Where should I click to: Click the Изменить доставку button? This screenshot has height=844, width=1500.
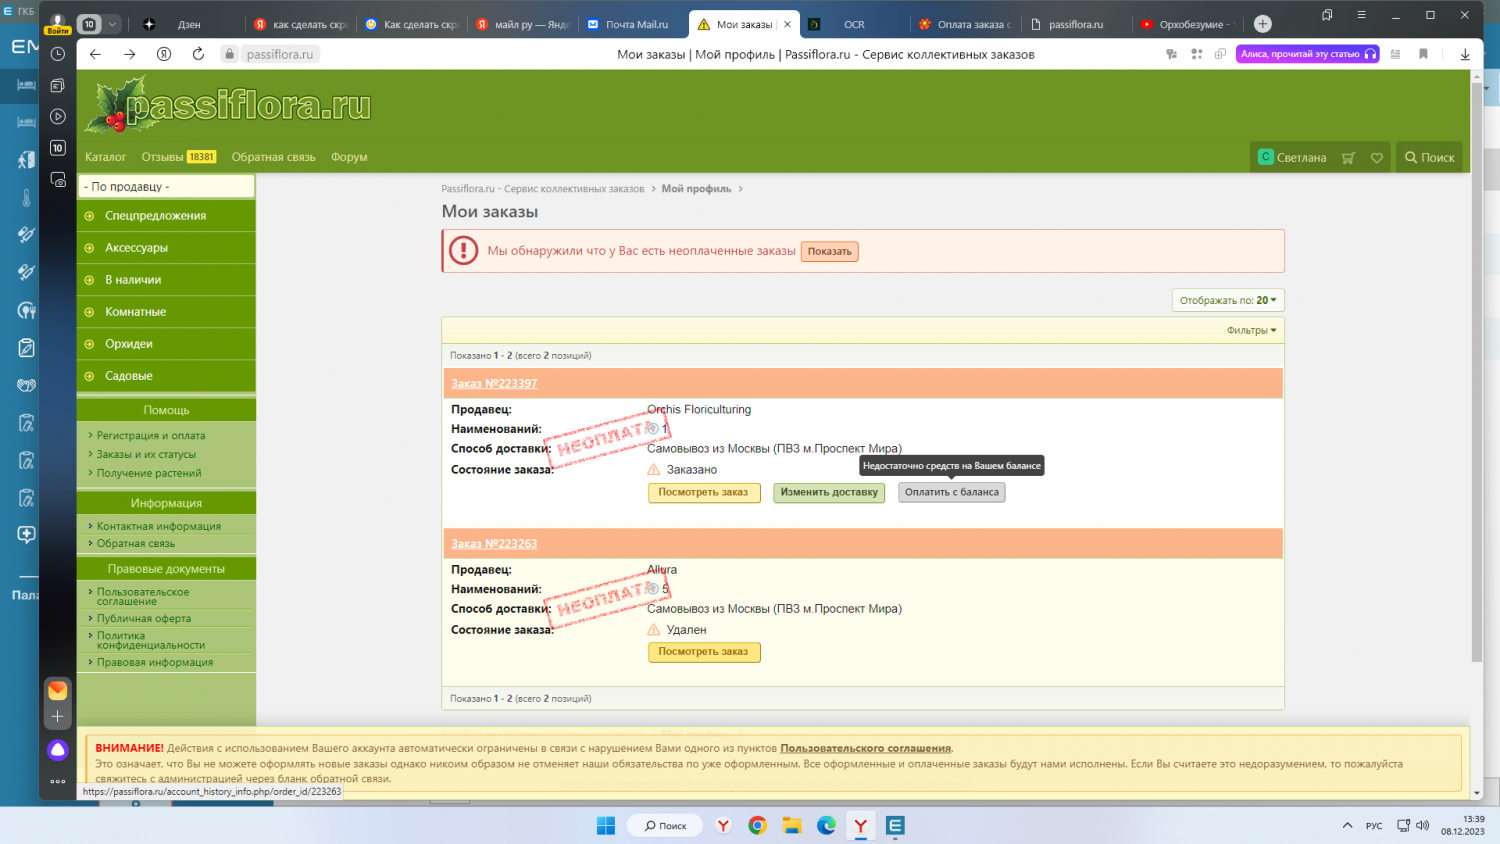829,492
